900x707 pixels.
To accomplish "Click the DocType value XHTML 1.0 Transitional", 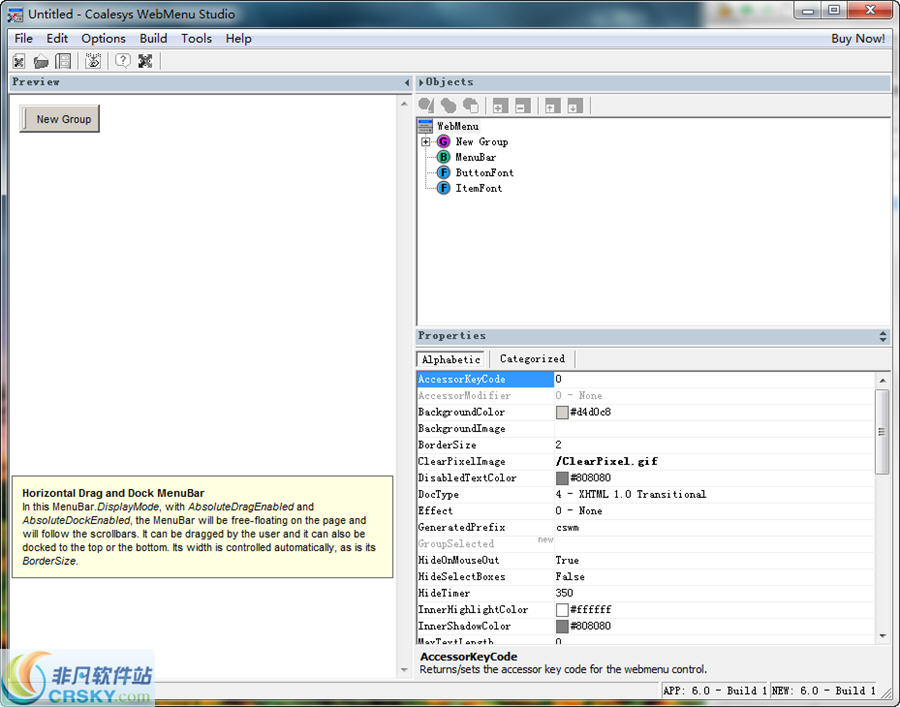I will (x=630, y=494).
